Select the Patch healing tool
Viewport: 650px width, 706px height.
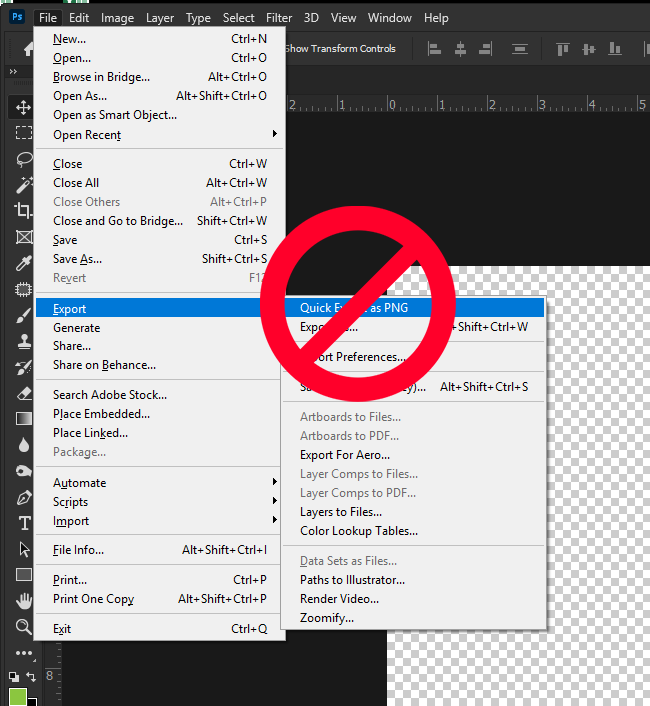click(23, 289)
